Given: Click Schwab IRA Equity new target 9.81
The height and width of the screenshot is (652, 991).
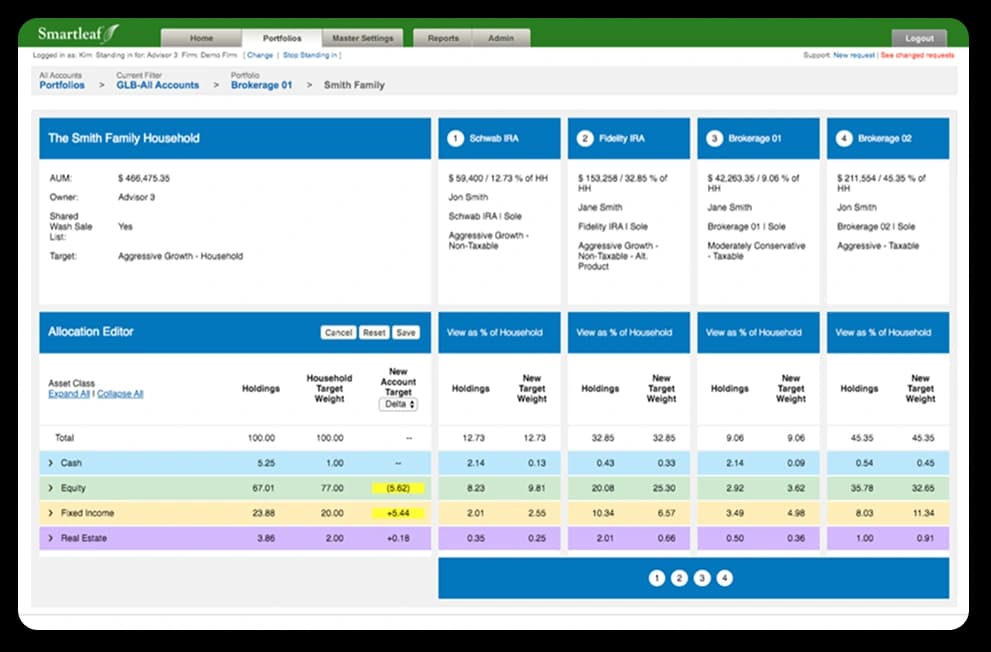Looking at the screenshot, I should (x=537, y=488).
